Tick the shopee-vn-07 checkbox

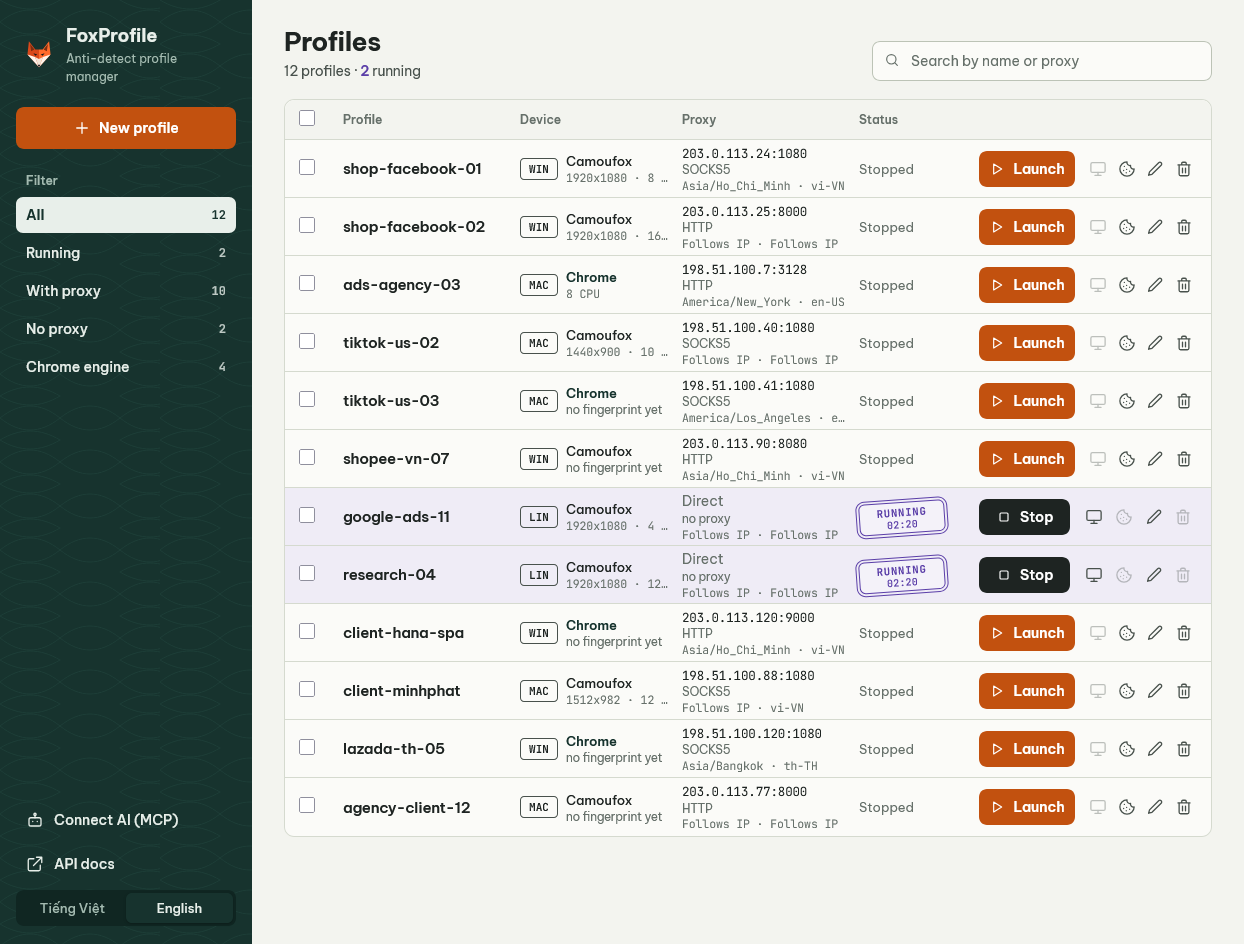coord(307,457)
